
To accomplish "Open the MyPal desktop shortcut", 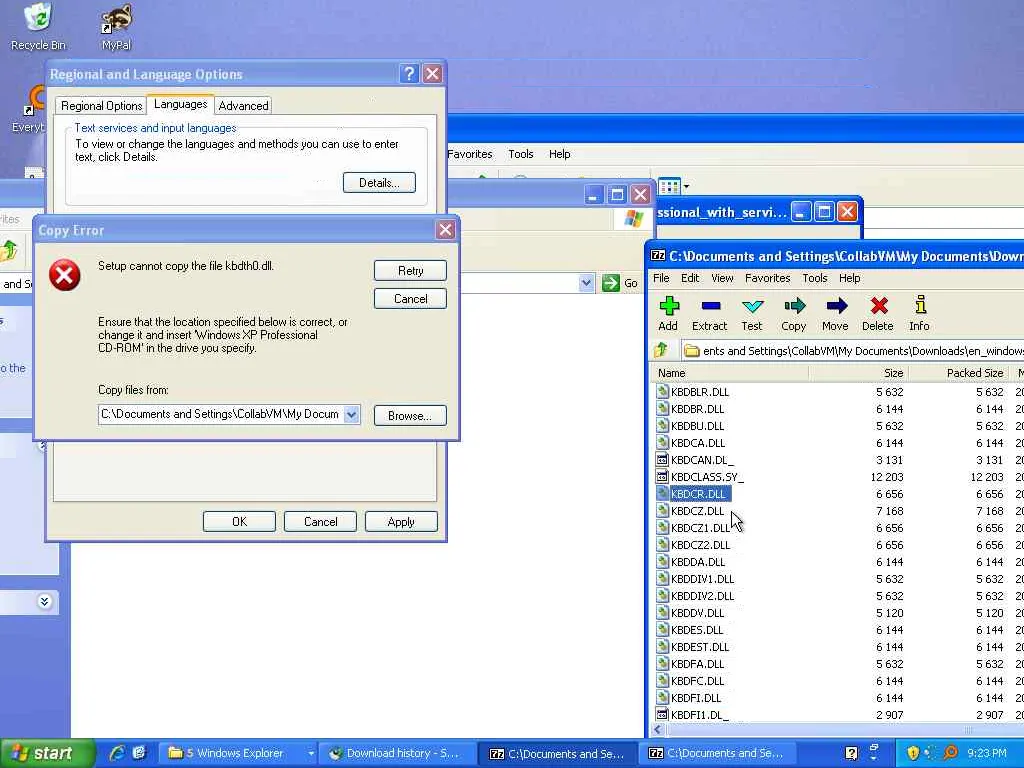I will (x=116, y=26).
